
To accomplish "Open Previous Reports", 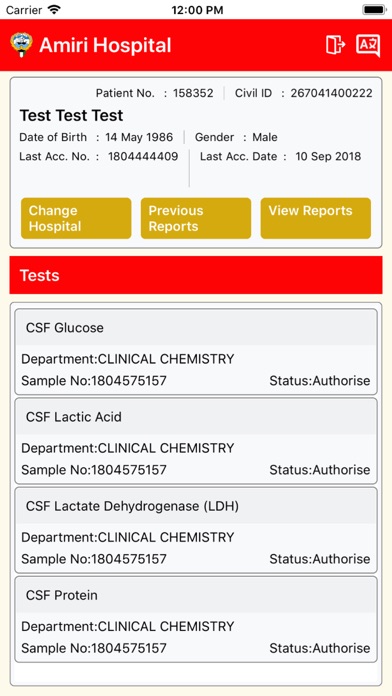I will (x=196, y=218).
